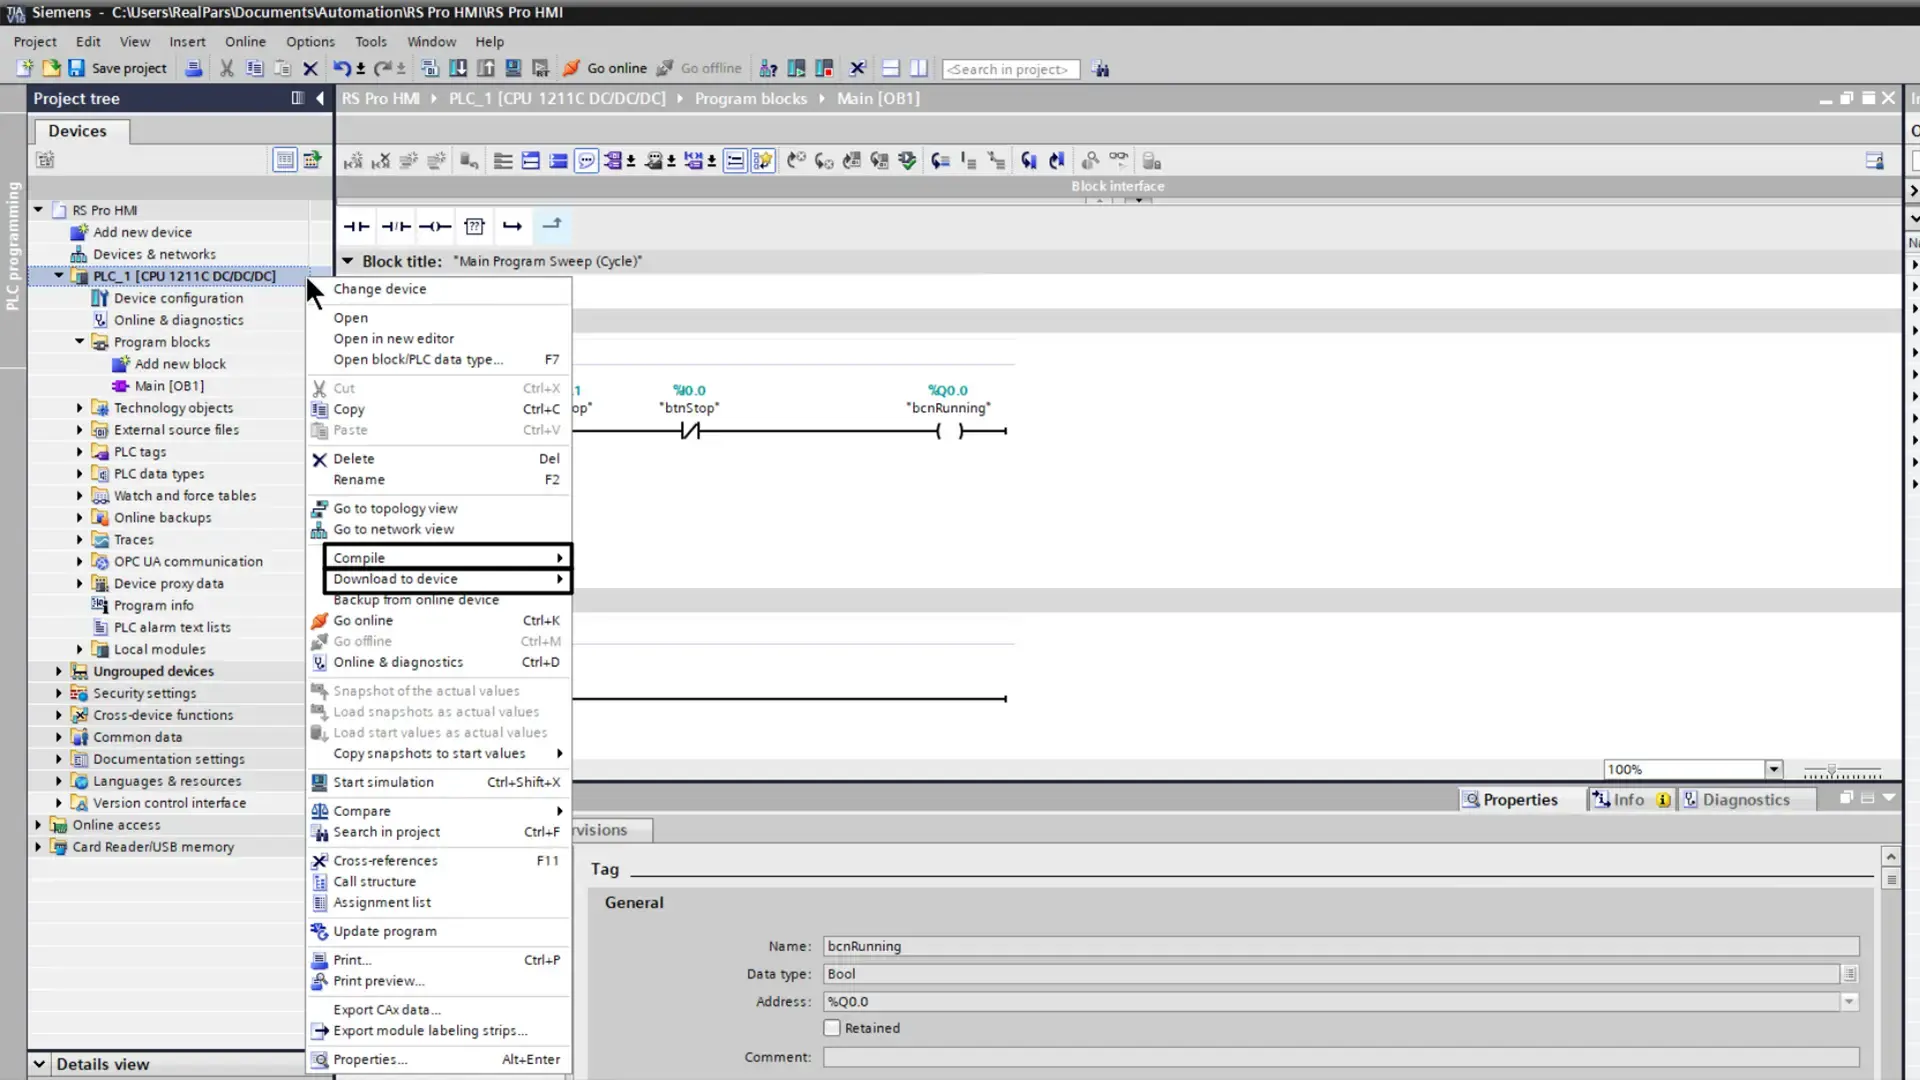Toggle network comments with the speech bubble icon
The width and height of the screenshot is (1920, 1080).
pyautogui.click(x=586, y=160)
